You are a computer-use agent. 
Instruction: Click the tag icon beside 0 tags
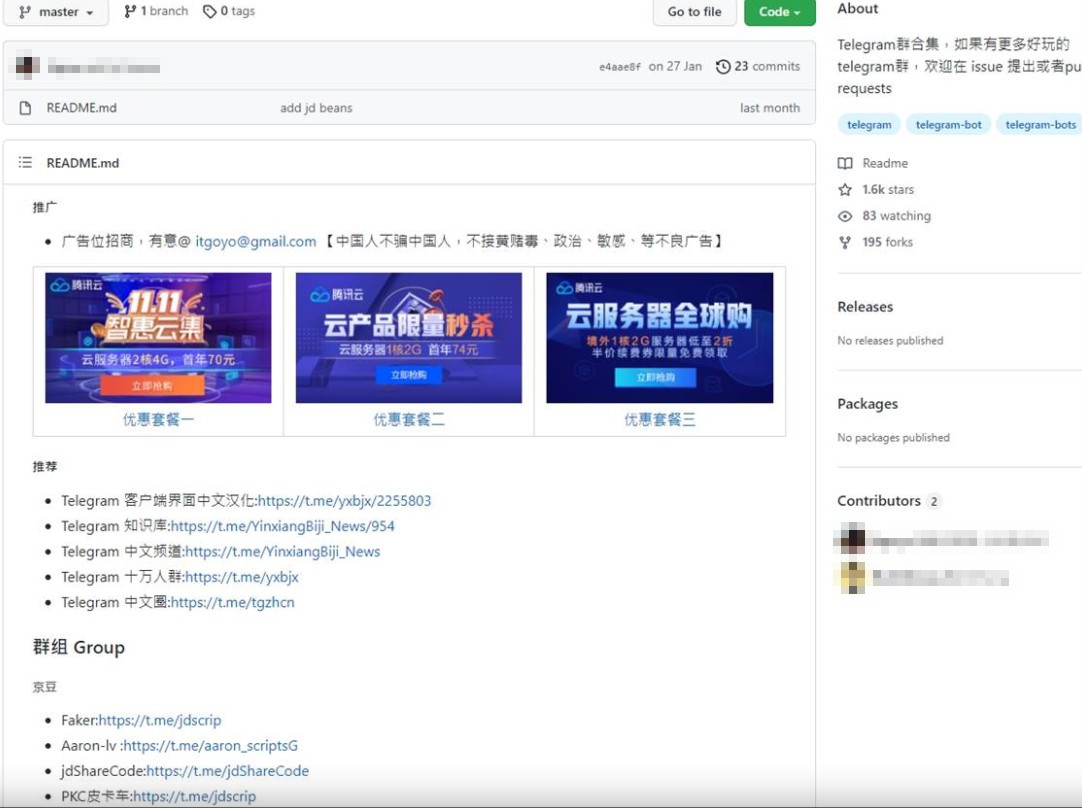pyautogui.click(x=209, y=11)
